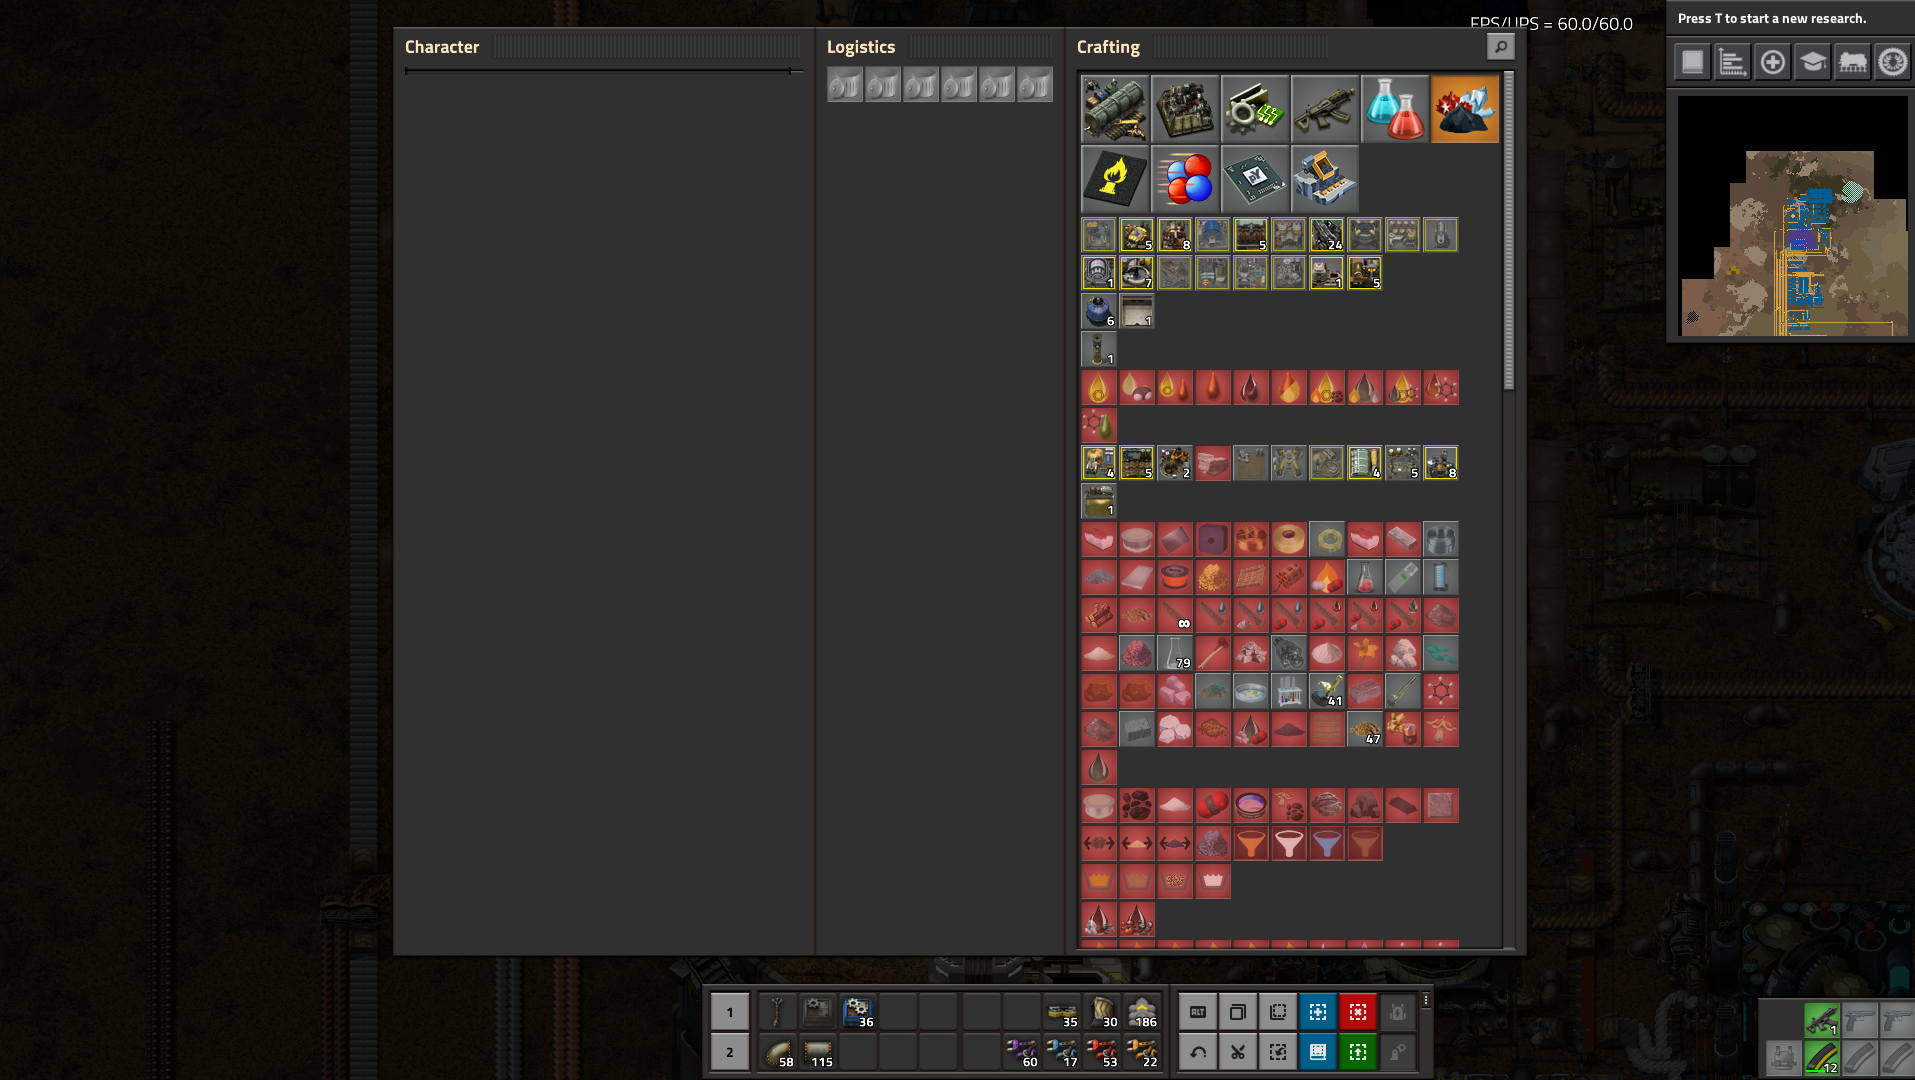Pick the purple inserter with count 60
Viewport: 1915px width, 1080px height.
pyautogui.click(x=1022, y=1052)
